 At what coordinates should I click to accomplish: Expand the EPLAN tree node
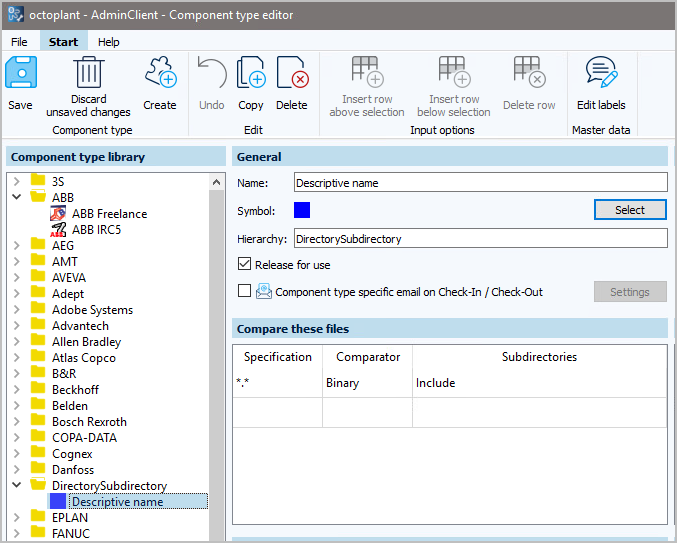(x=16, y=517)
